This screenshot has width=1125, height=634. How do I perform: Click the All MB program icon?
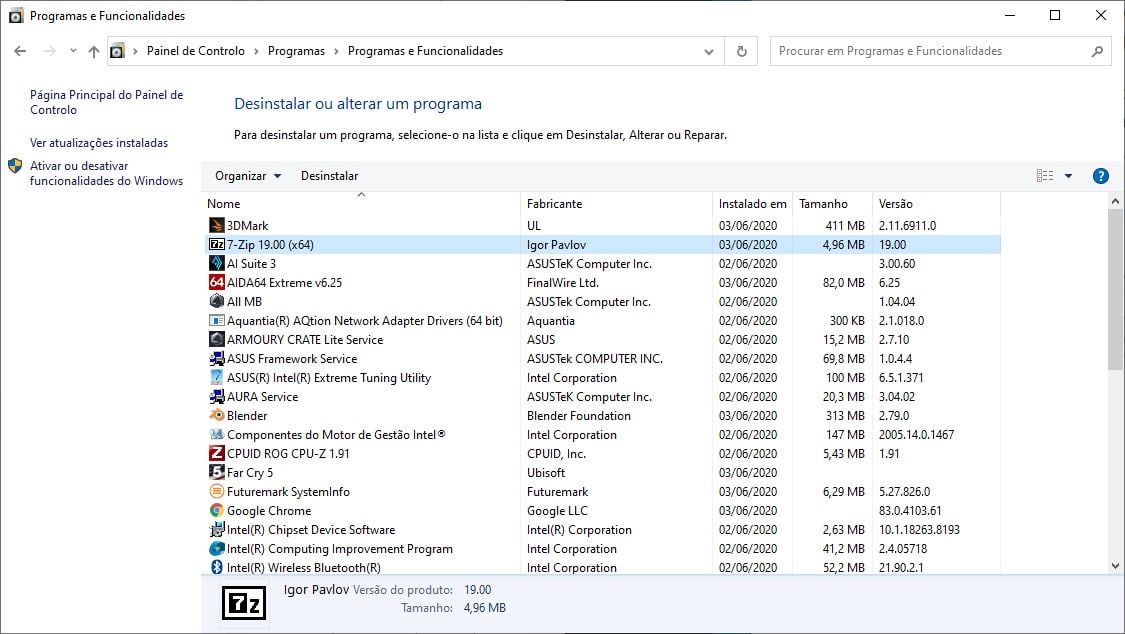coord(216,301)
